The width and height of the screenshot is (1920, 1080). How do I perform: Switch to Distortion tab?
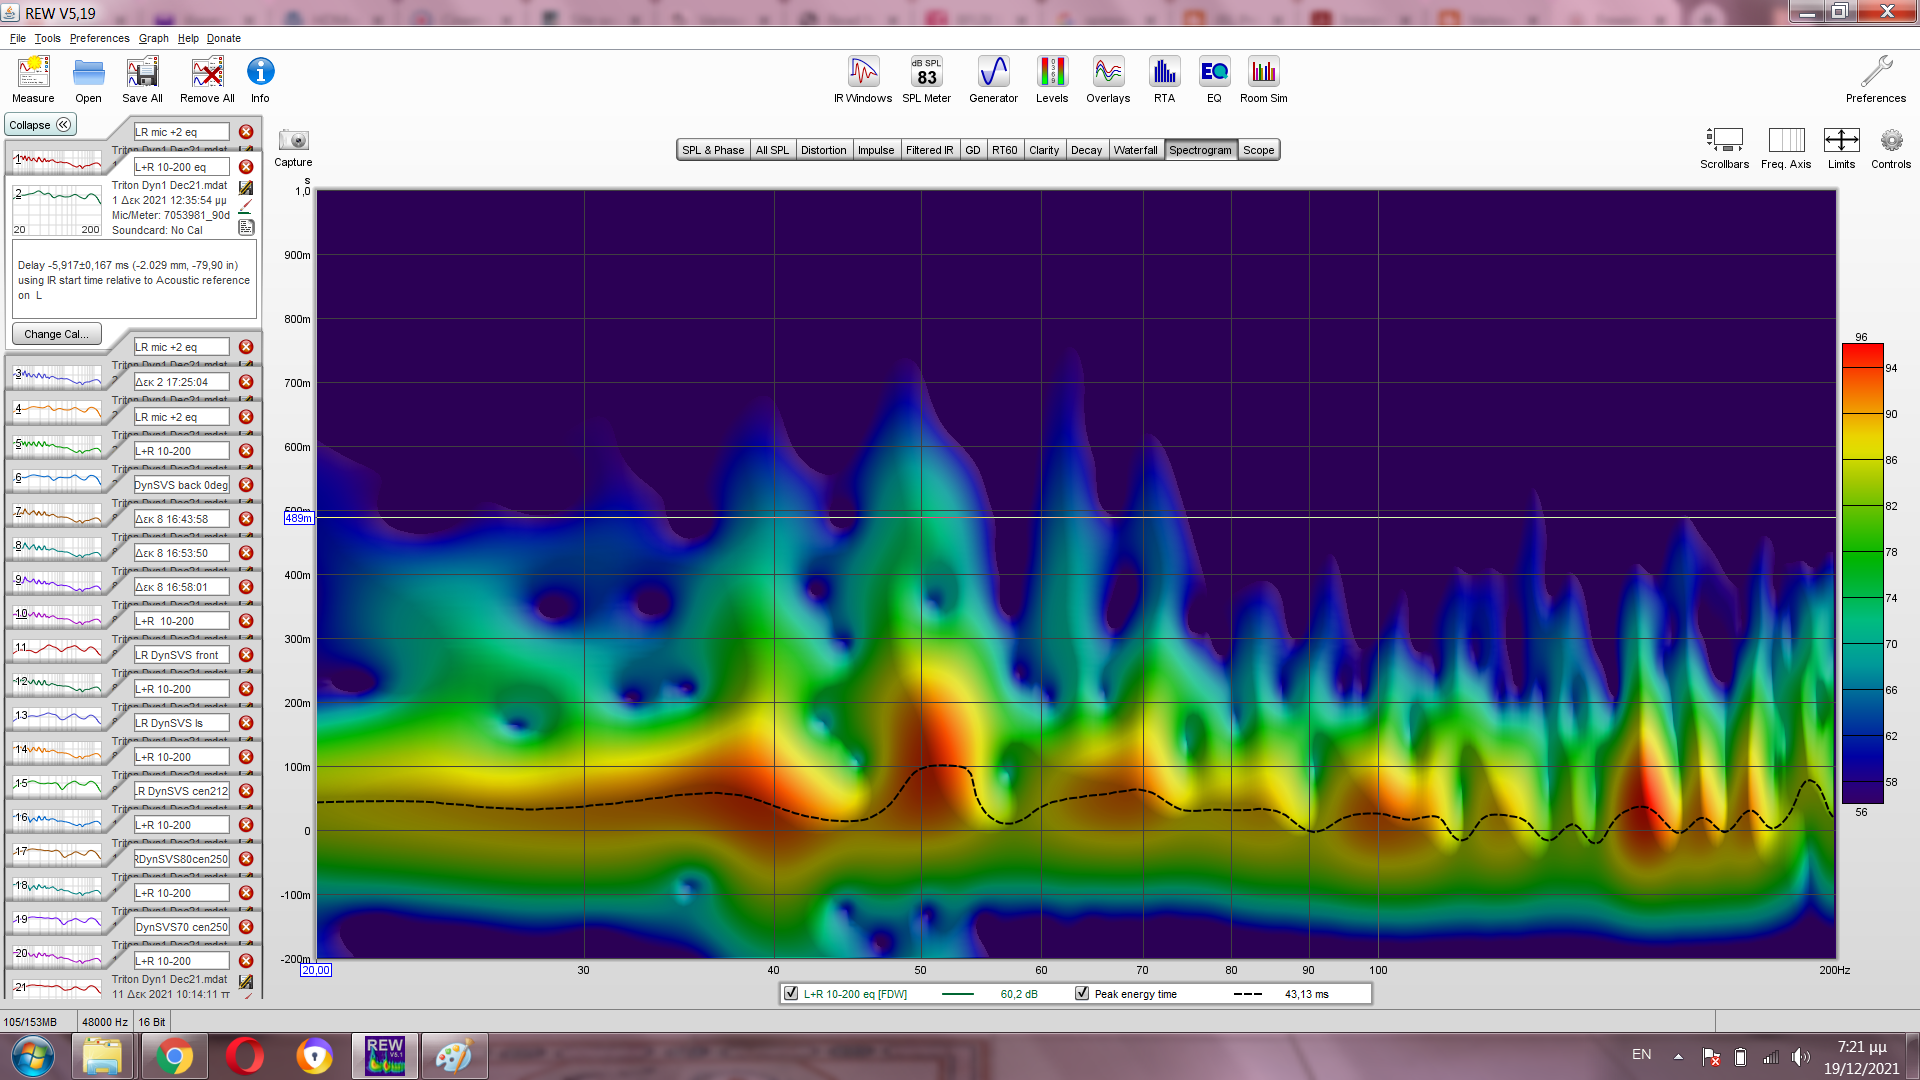(x=823, y=150)
